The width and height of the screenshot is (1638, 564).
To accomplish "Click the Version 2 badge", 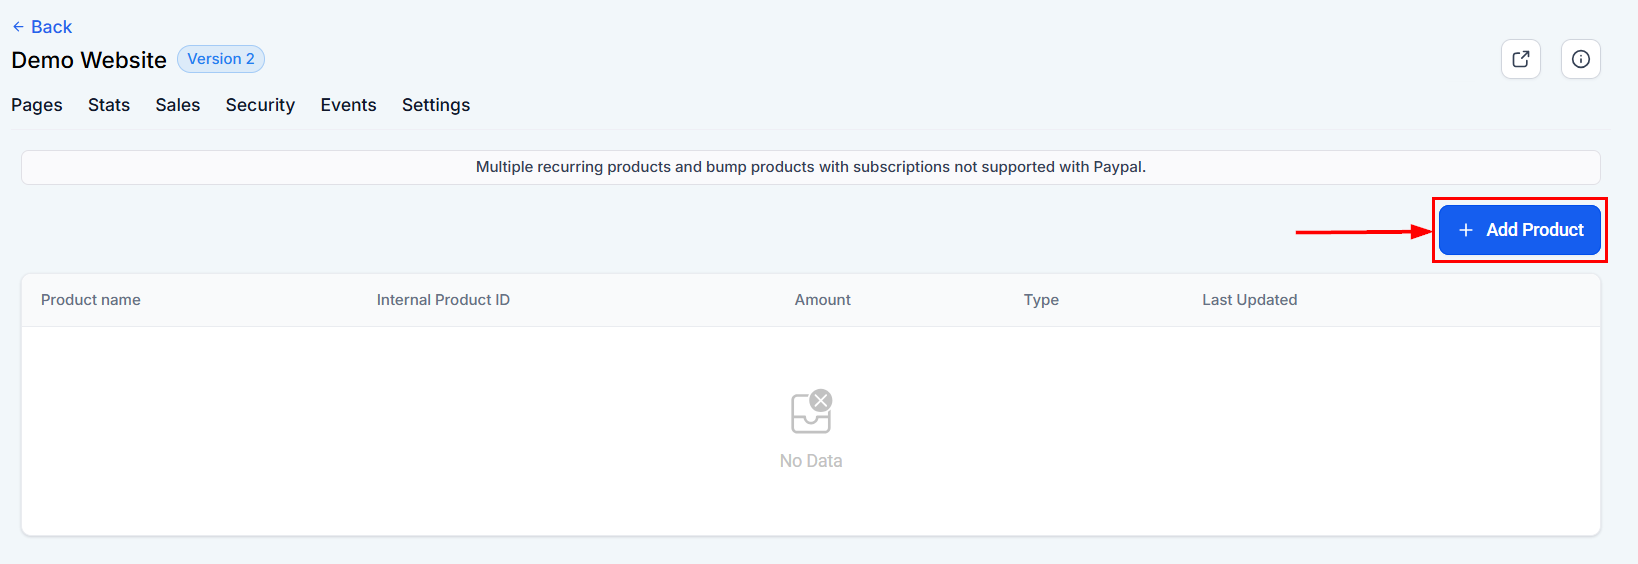I will click(x=221, y=59).
